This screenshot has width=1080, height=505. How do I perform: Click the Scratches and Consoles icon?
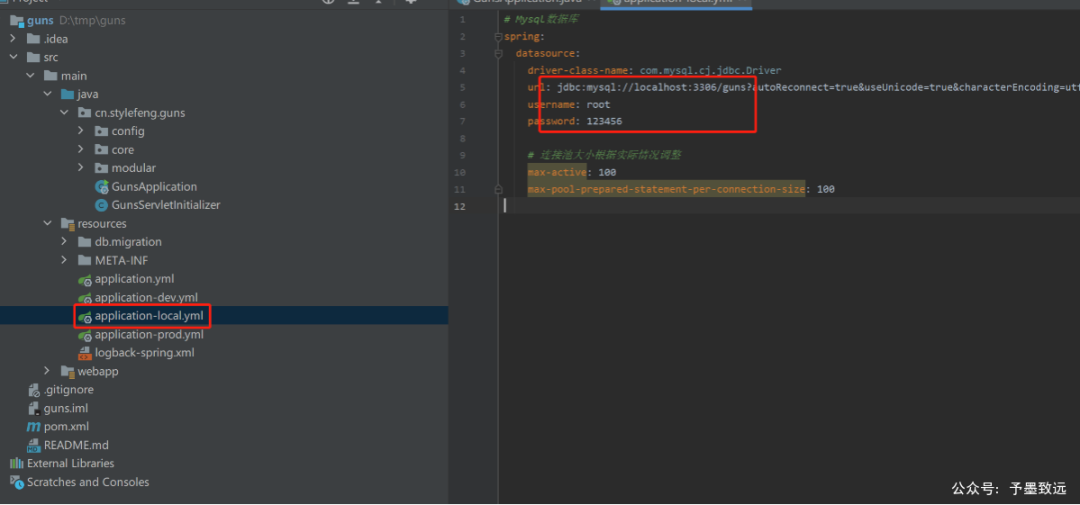click(x=17, y=482)
